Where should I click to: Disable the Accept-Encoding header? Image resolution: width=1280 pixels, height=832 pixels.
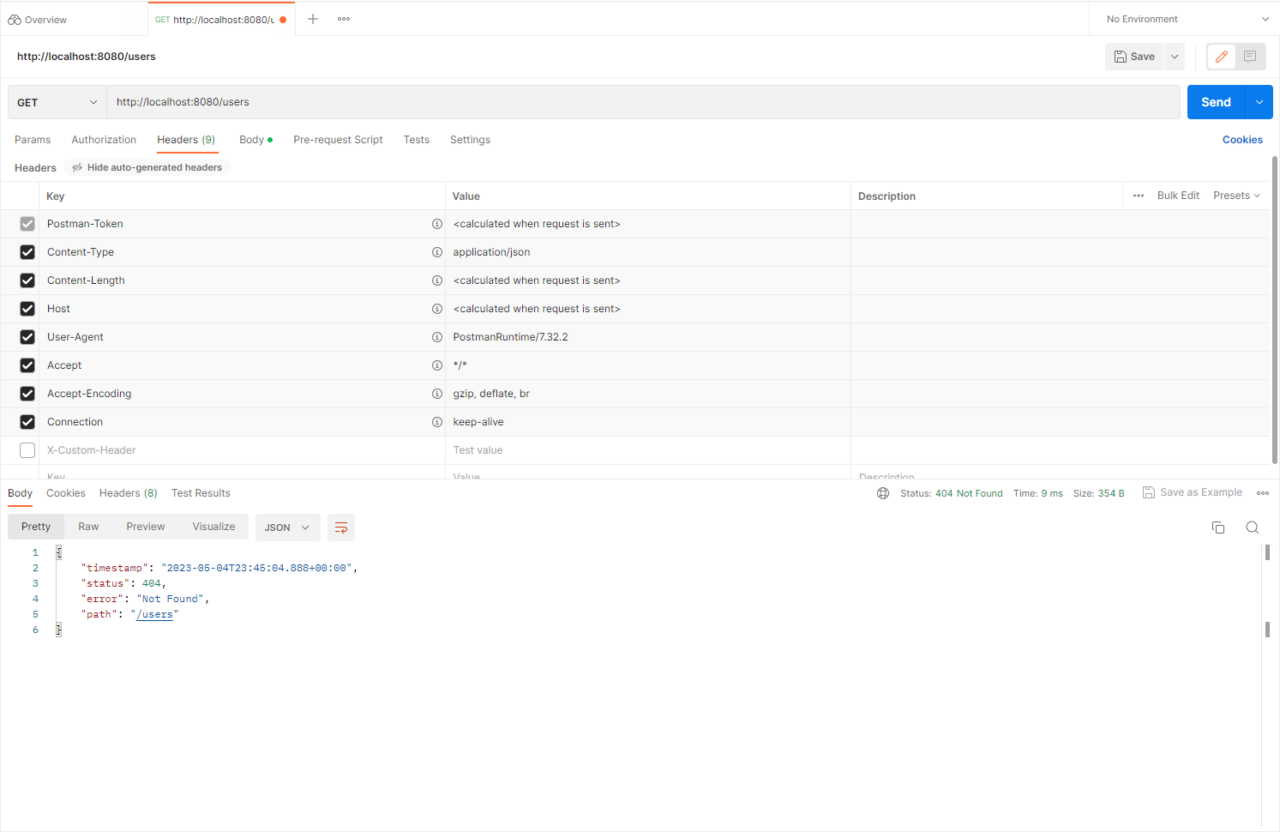pos(27,393)
